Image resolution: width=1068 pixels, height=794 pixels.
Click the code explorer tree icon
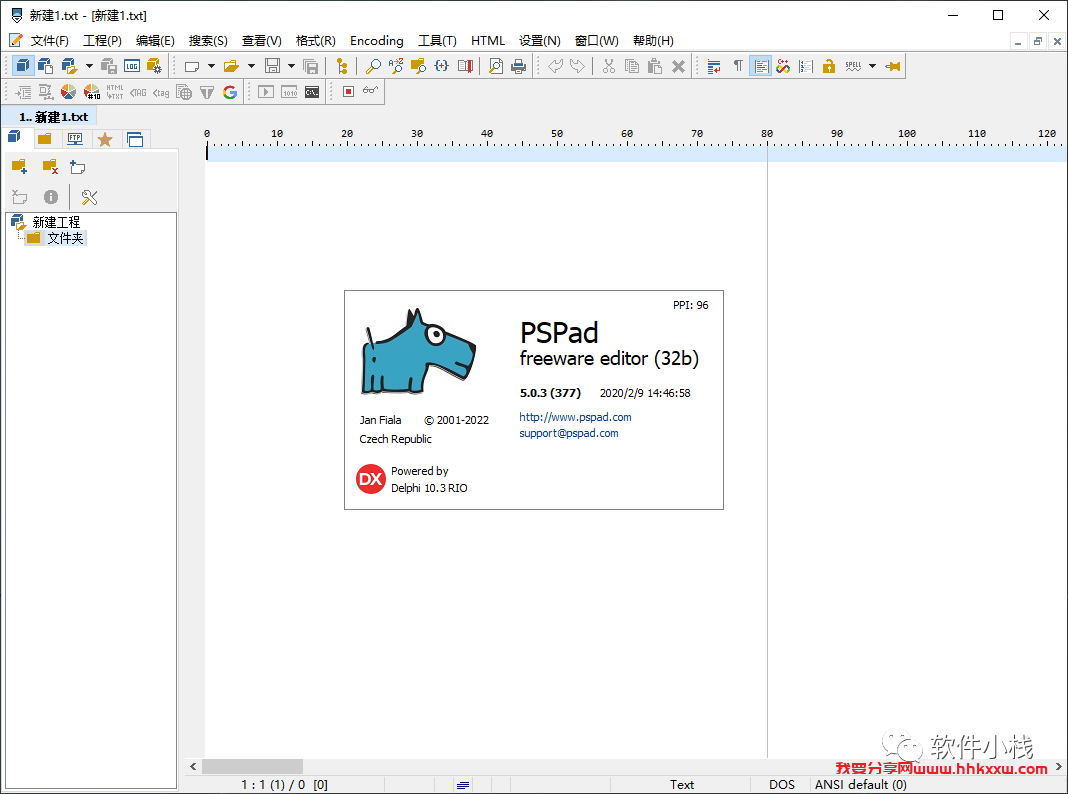click(342, 66)
